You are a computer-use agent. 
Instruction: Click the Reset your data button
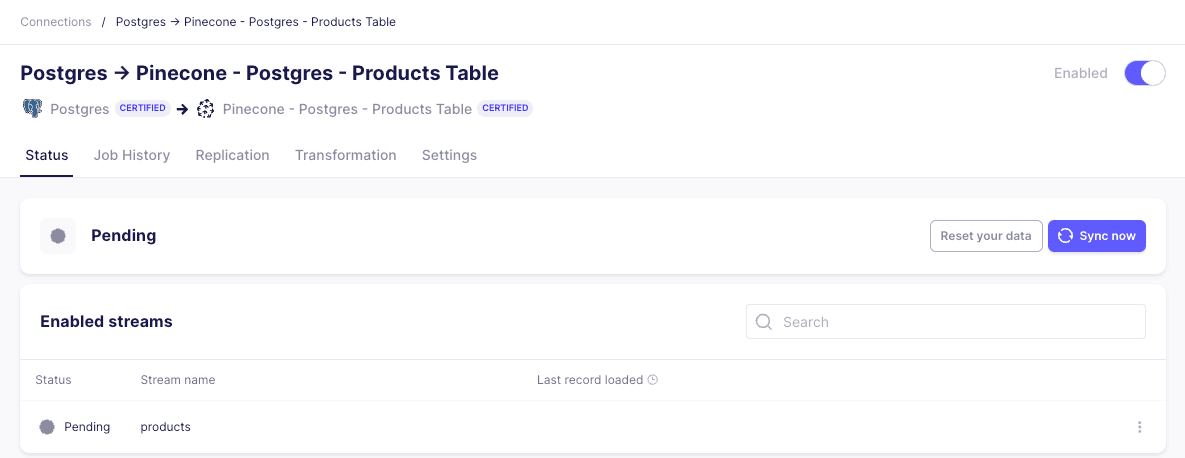pyautogui.click(x=986, y=236)
